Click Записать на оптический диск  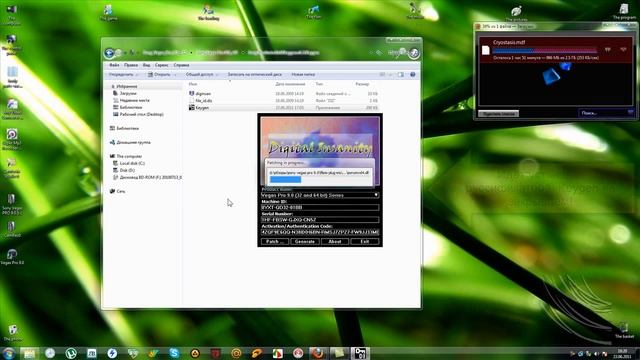point(255,75)
